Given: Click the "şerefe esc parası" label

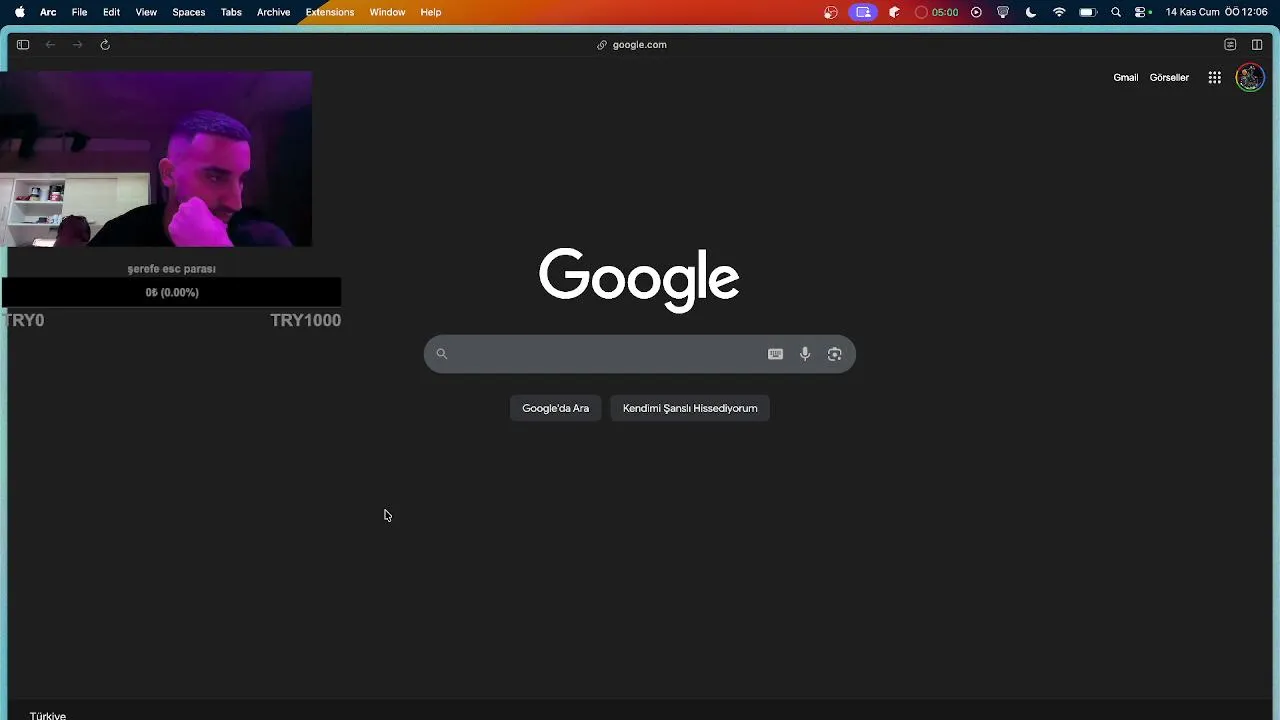Looking at the screenshot, I should click(171, 269).
